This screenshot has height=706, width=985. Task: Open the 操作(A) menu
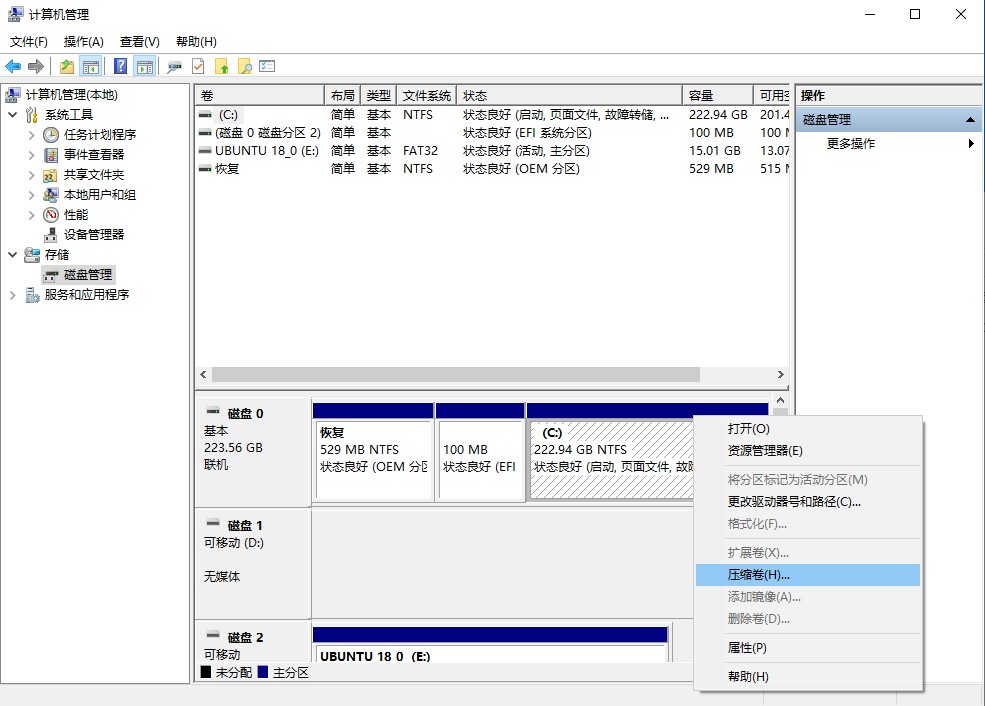click(84, 41)
